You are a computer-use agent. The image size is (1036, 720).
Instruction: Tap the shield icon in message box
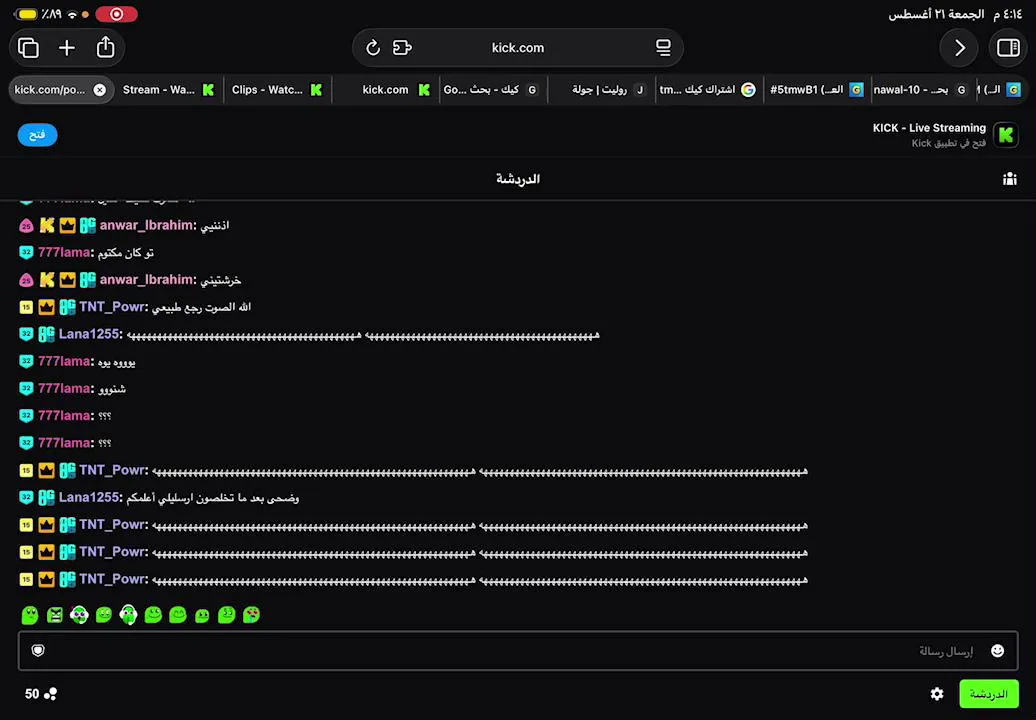click(38, 651)
